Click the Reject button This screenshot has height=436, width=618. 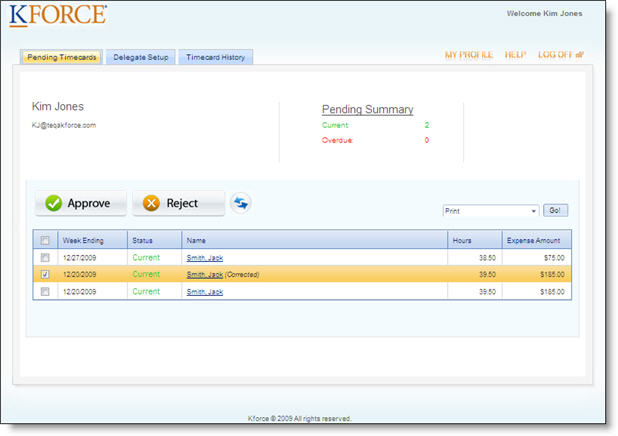pyautogui.click(x=179, y=203)
